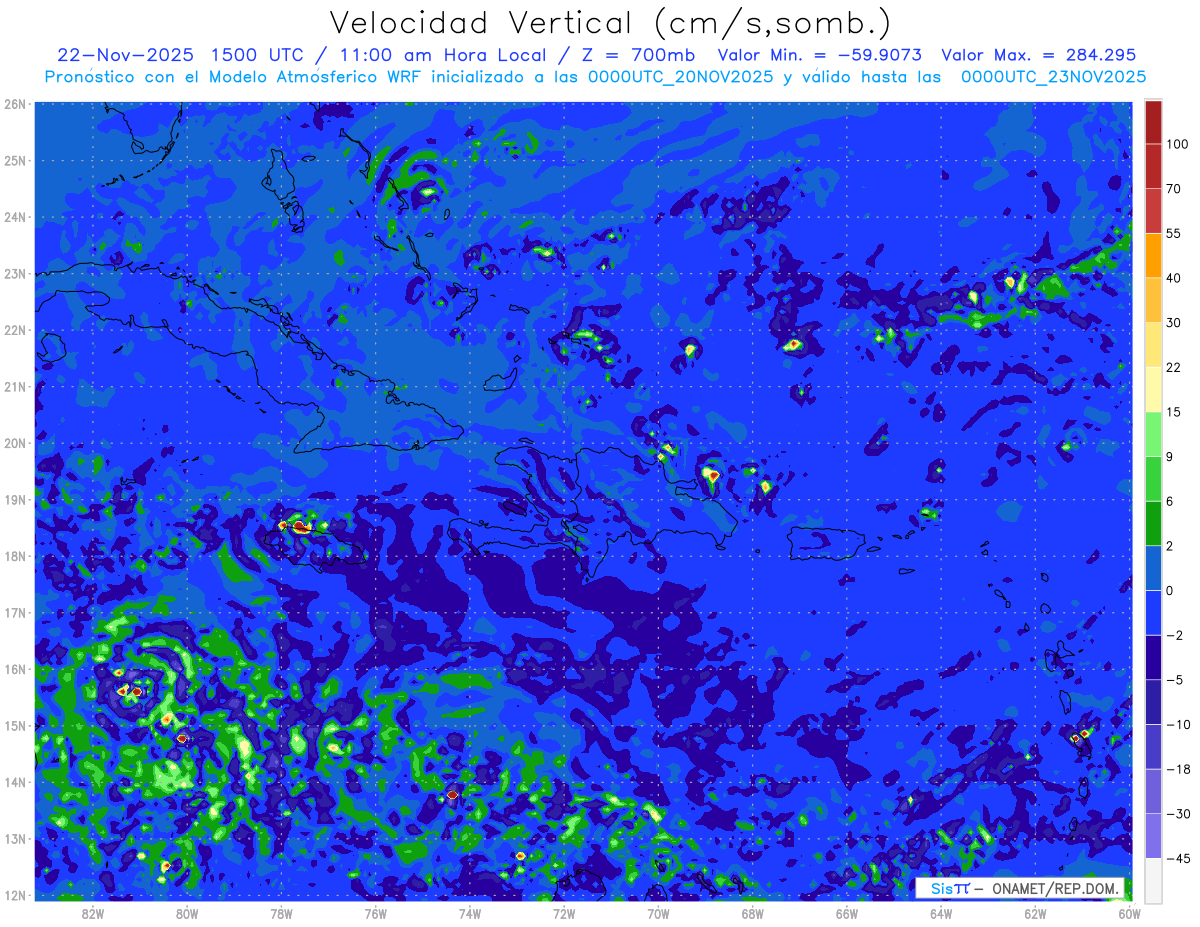Screen dimensions: 1200x927
Task: Click the '72W' longitude label
Action: click(564, 914)
